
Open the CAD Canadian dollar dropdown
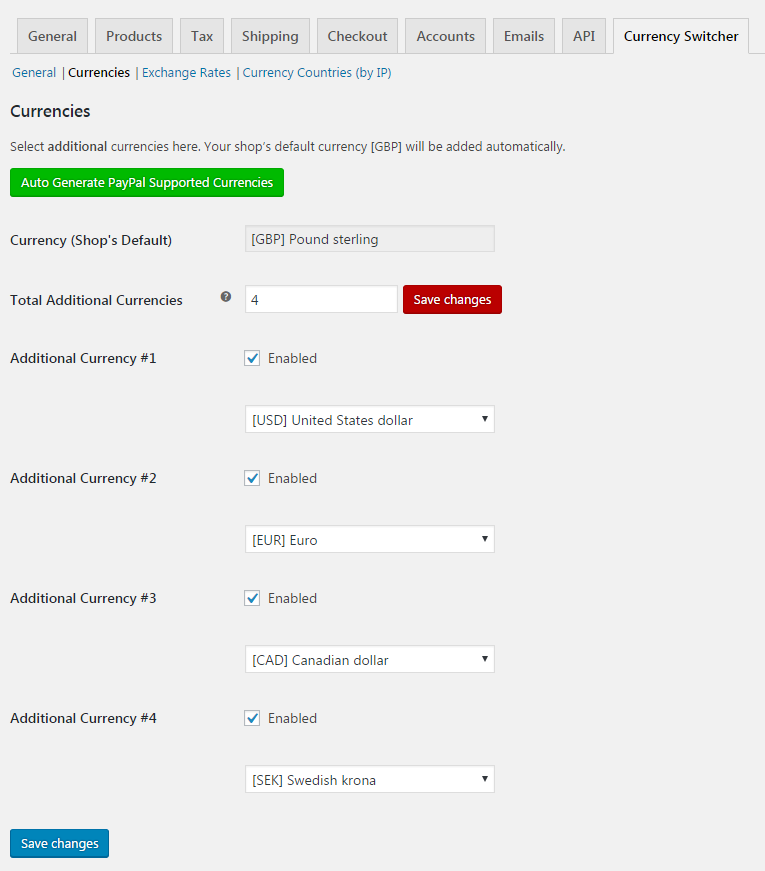click(x=369, y=659)
